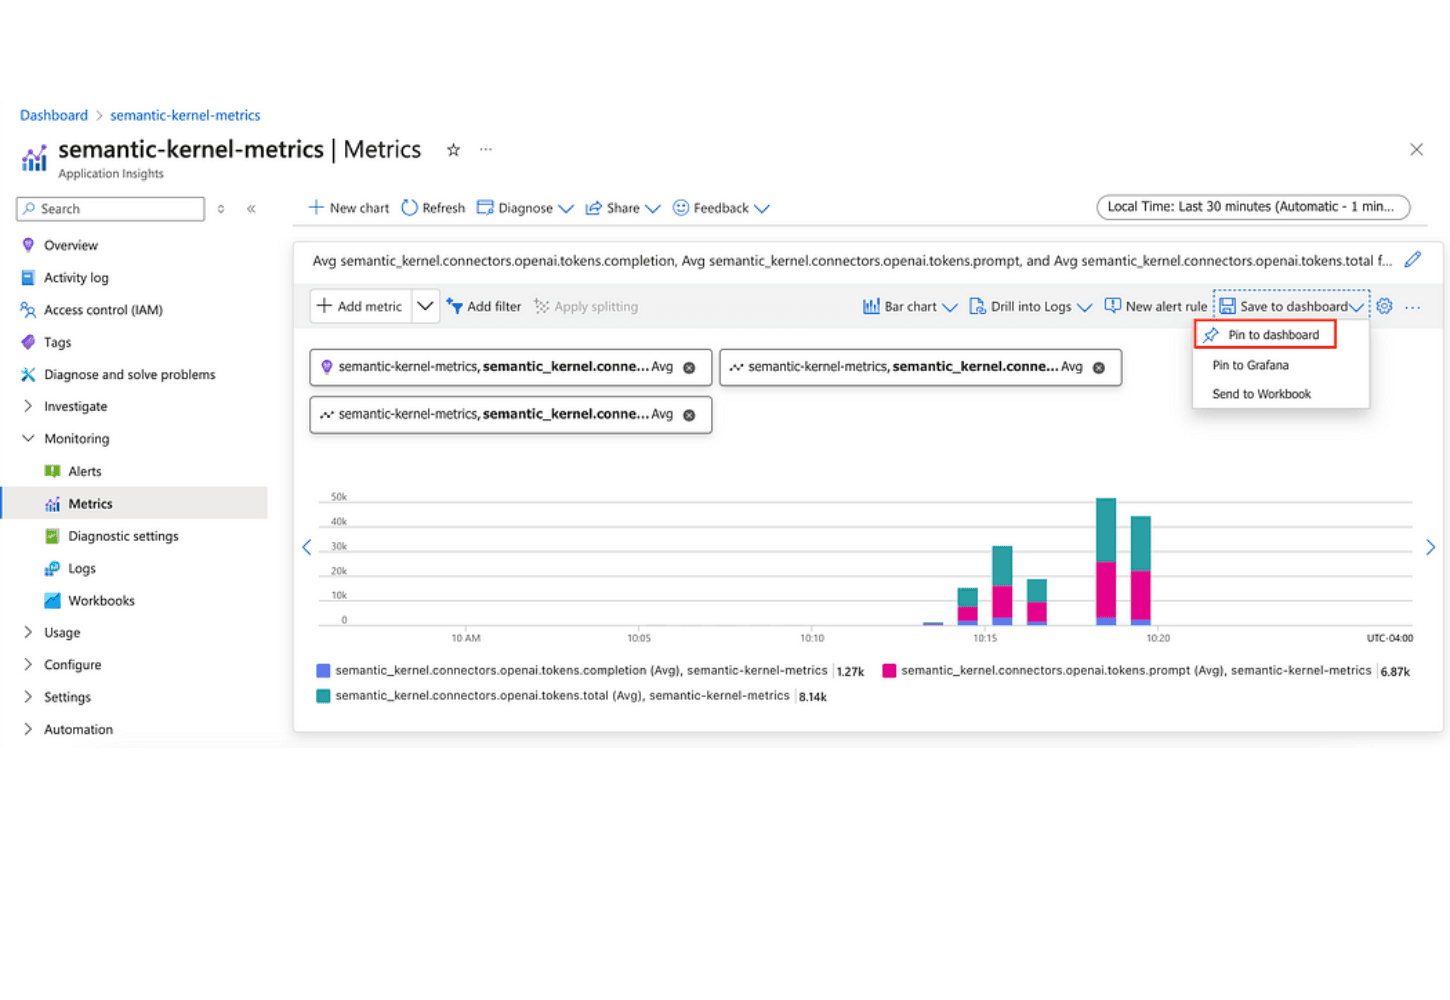1450x1000 pixels.
Task: Click the next arrow on chart right edge
Action: point(1430,547)
